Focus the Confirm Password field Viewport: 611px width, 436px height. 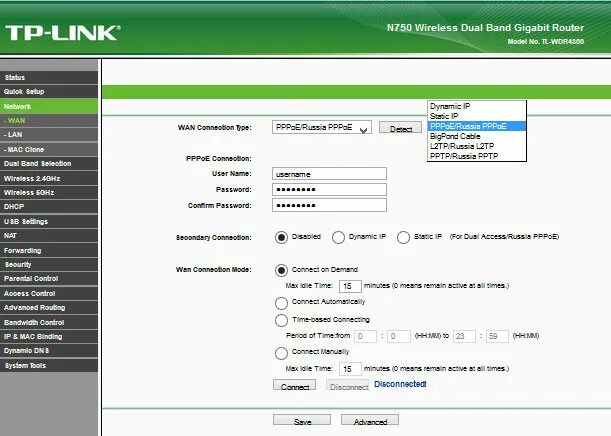coord(329,205)
